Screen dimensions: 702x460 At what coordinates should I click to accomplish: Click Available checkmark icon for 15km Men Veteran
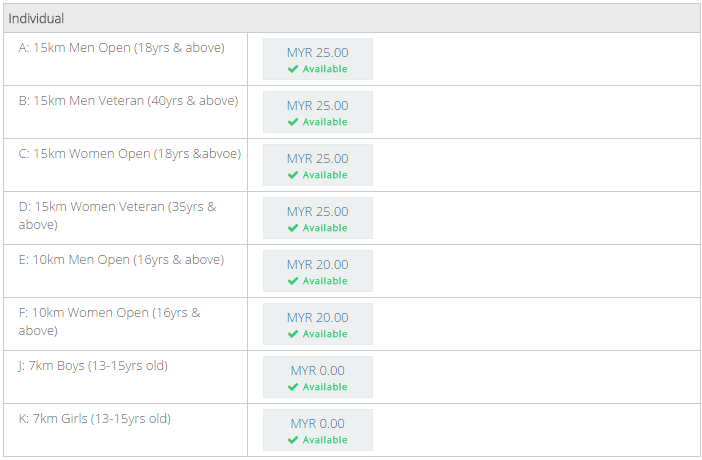point(293,122)
